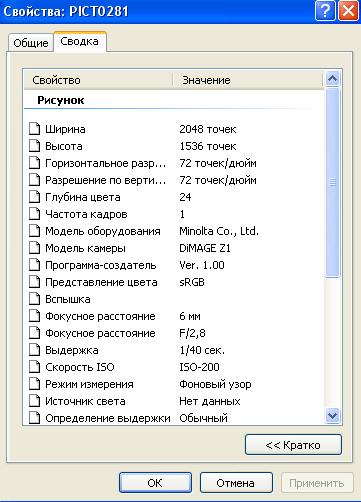Confirm with the OK button
This screenshot has width=361, height=502.
click(x=155, y=483)
